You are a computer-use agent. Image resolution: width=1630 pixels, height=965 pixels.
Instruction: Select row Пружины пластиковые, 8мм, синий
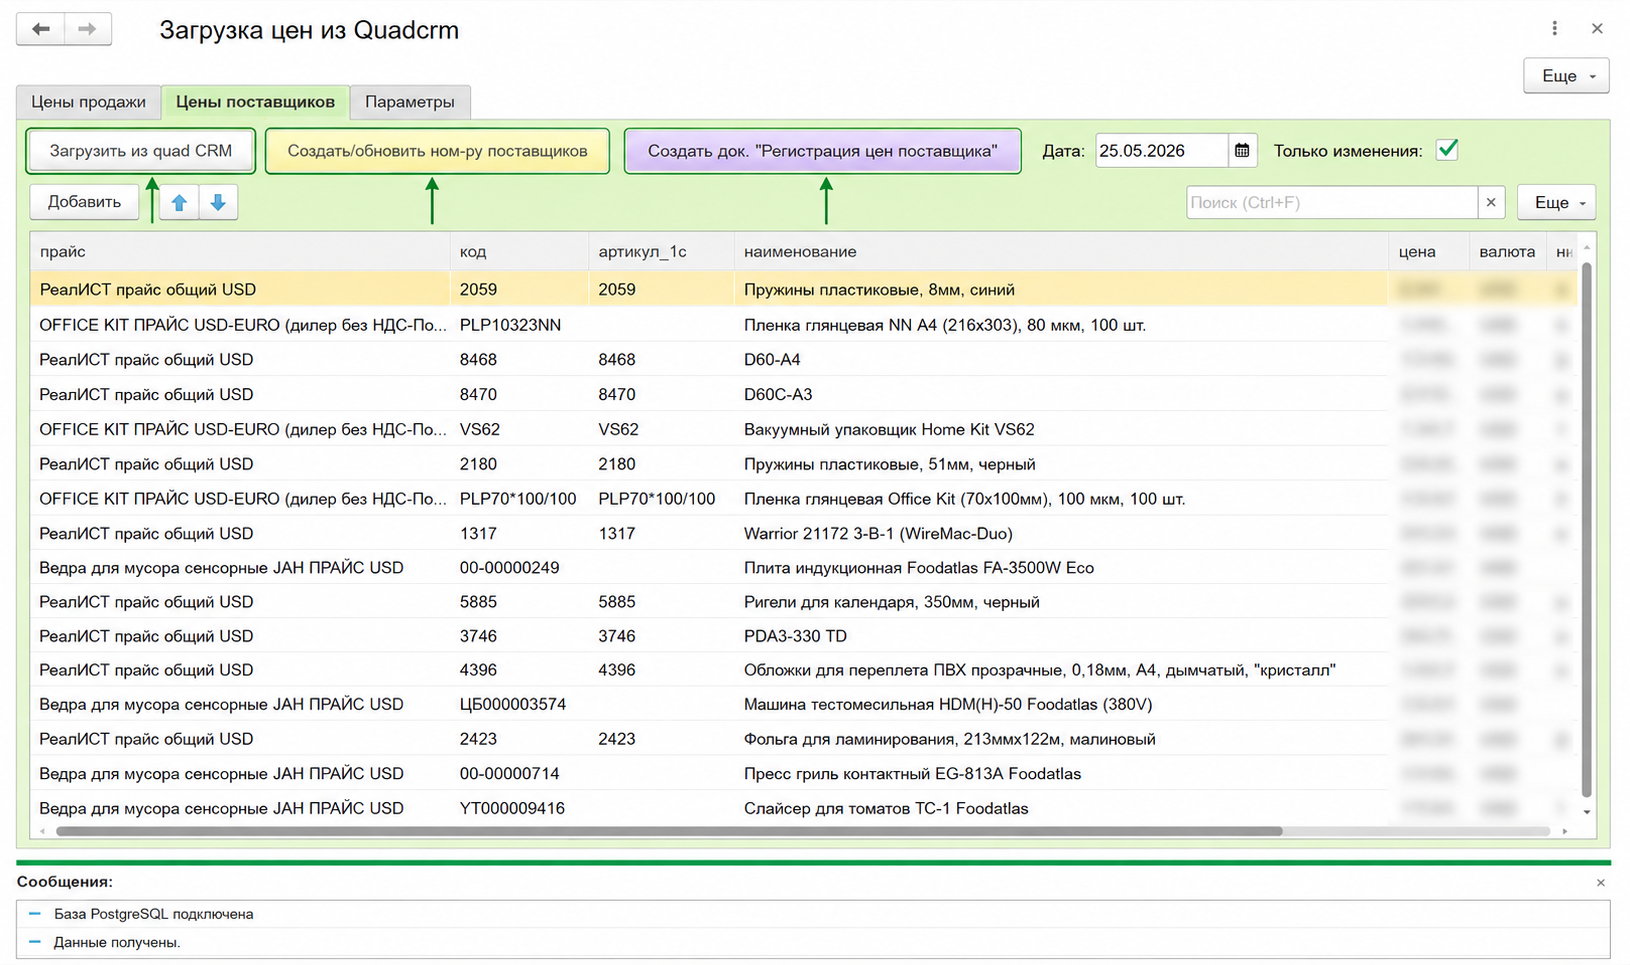[x=804, y=290]
